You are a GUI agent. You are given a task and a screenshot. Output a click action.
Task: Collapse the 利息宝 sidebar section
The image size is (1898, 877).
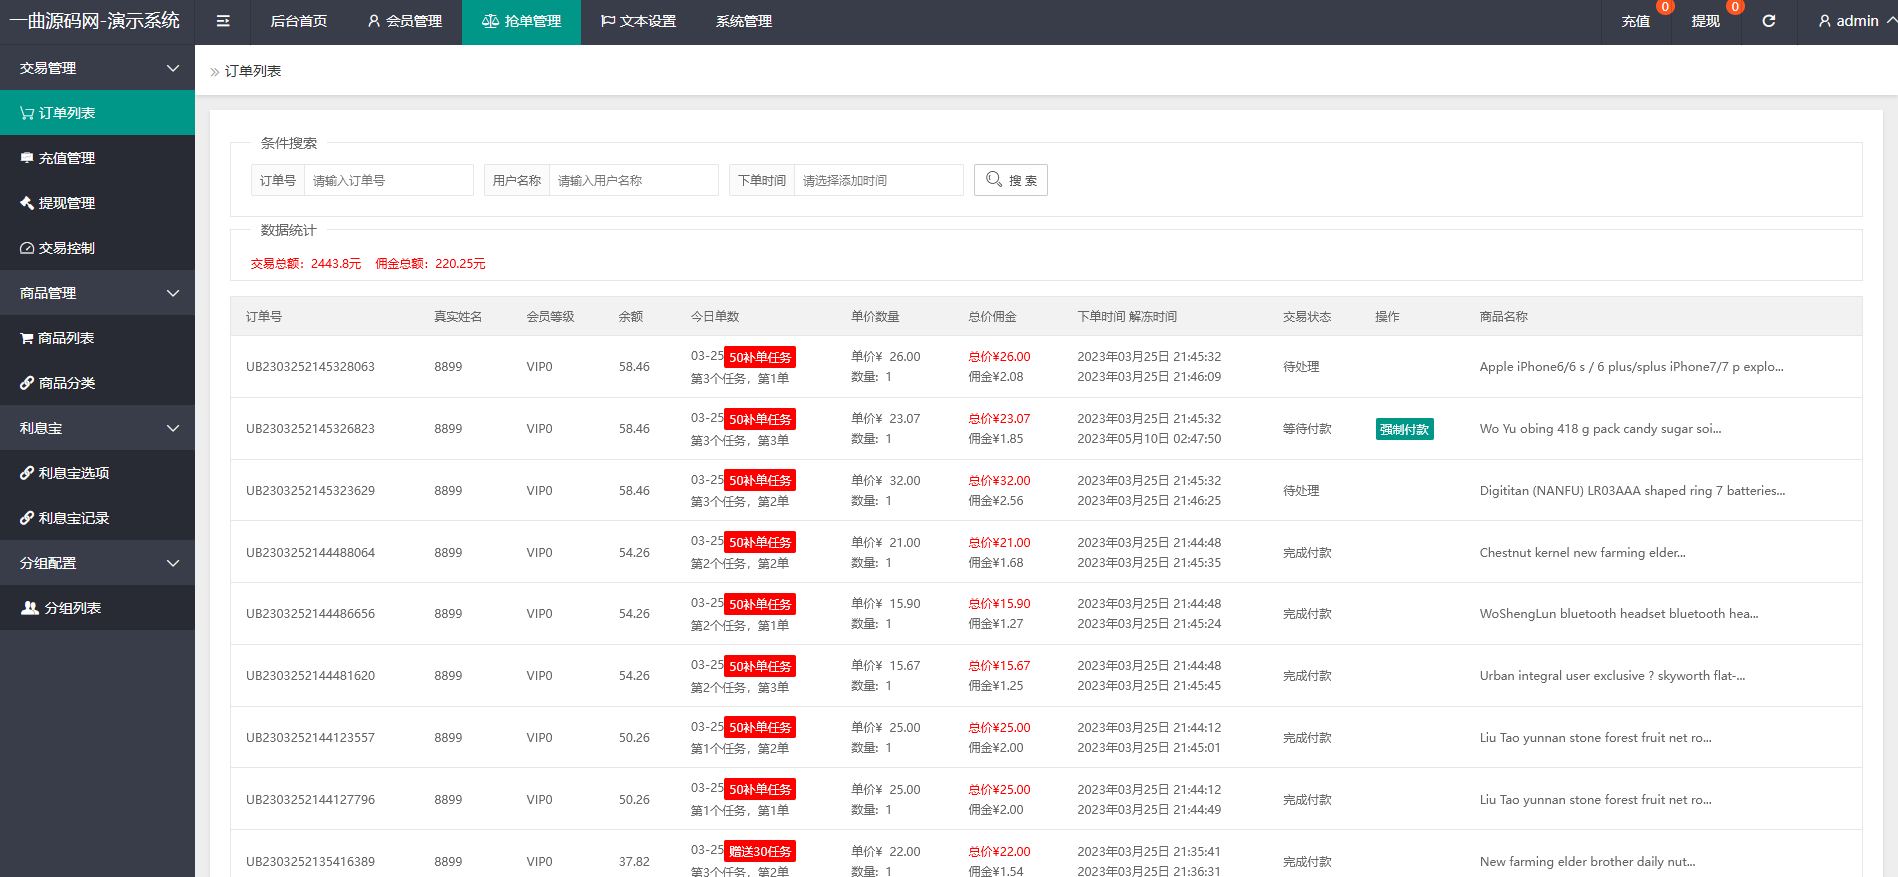tap(97, 428)
